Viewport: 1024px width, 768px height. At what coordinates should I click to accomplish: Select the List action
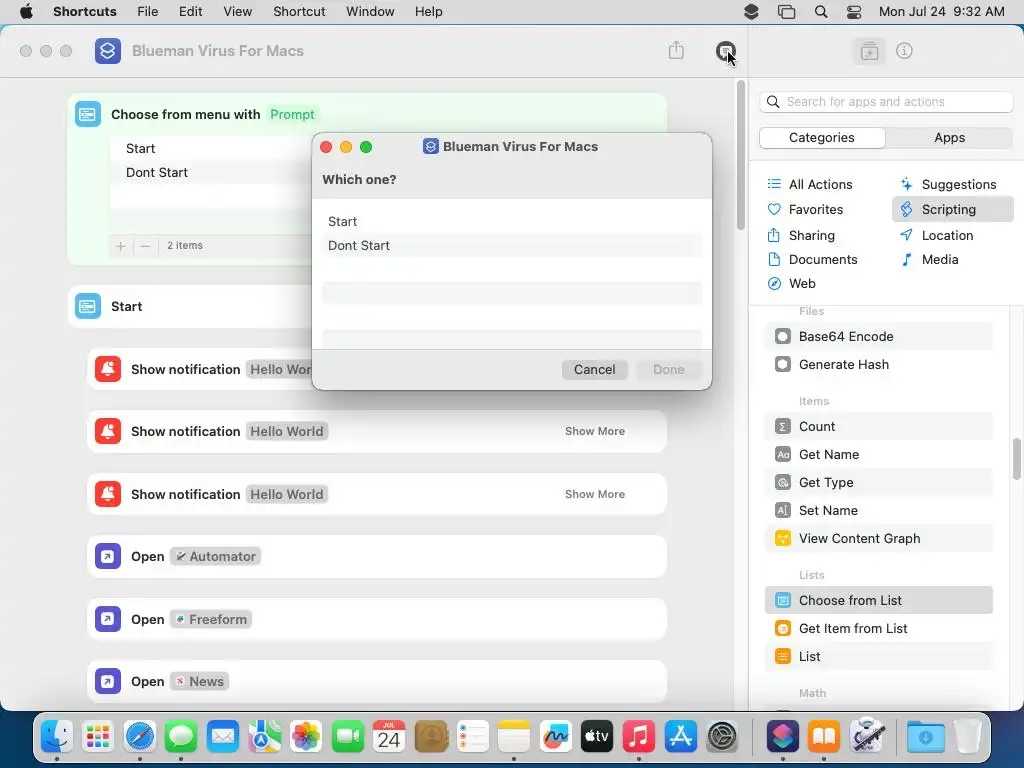[878, 656]
